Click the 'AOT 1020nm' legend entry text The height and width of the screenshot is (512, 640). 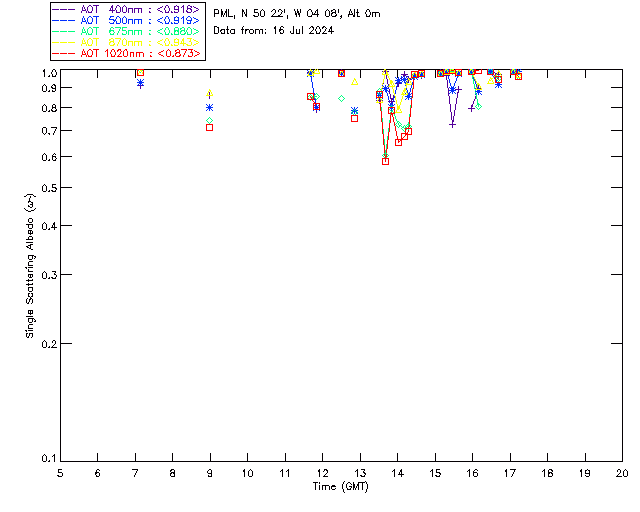point(140,53)
